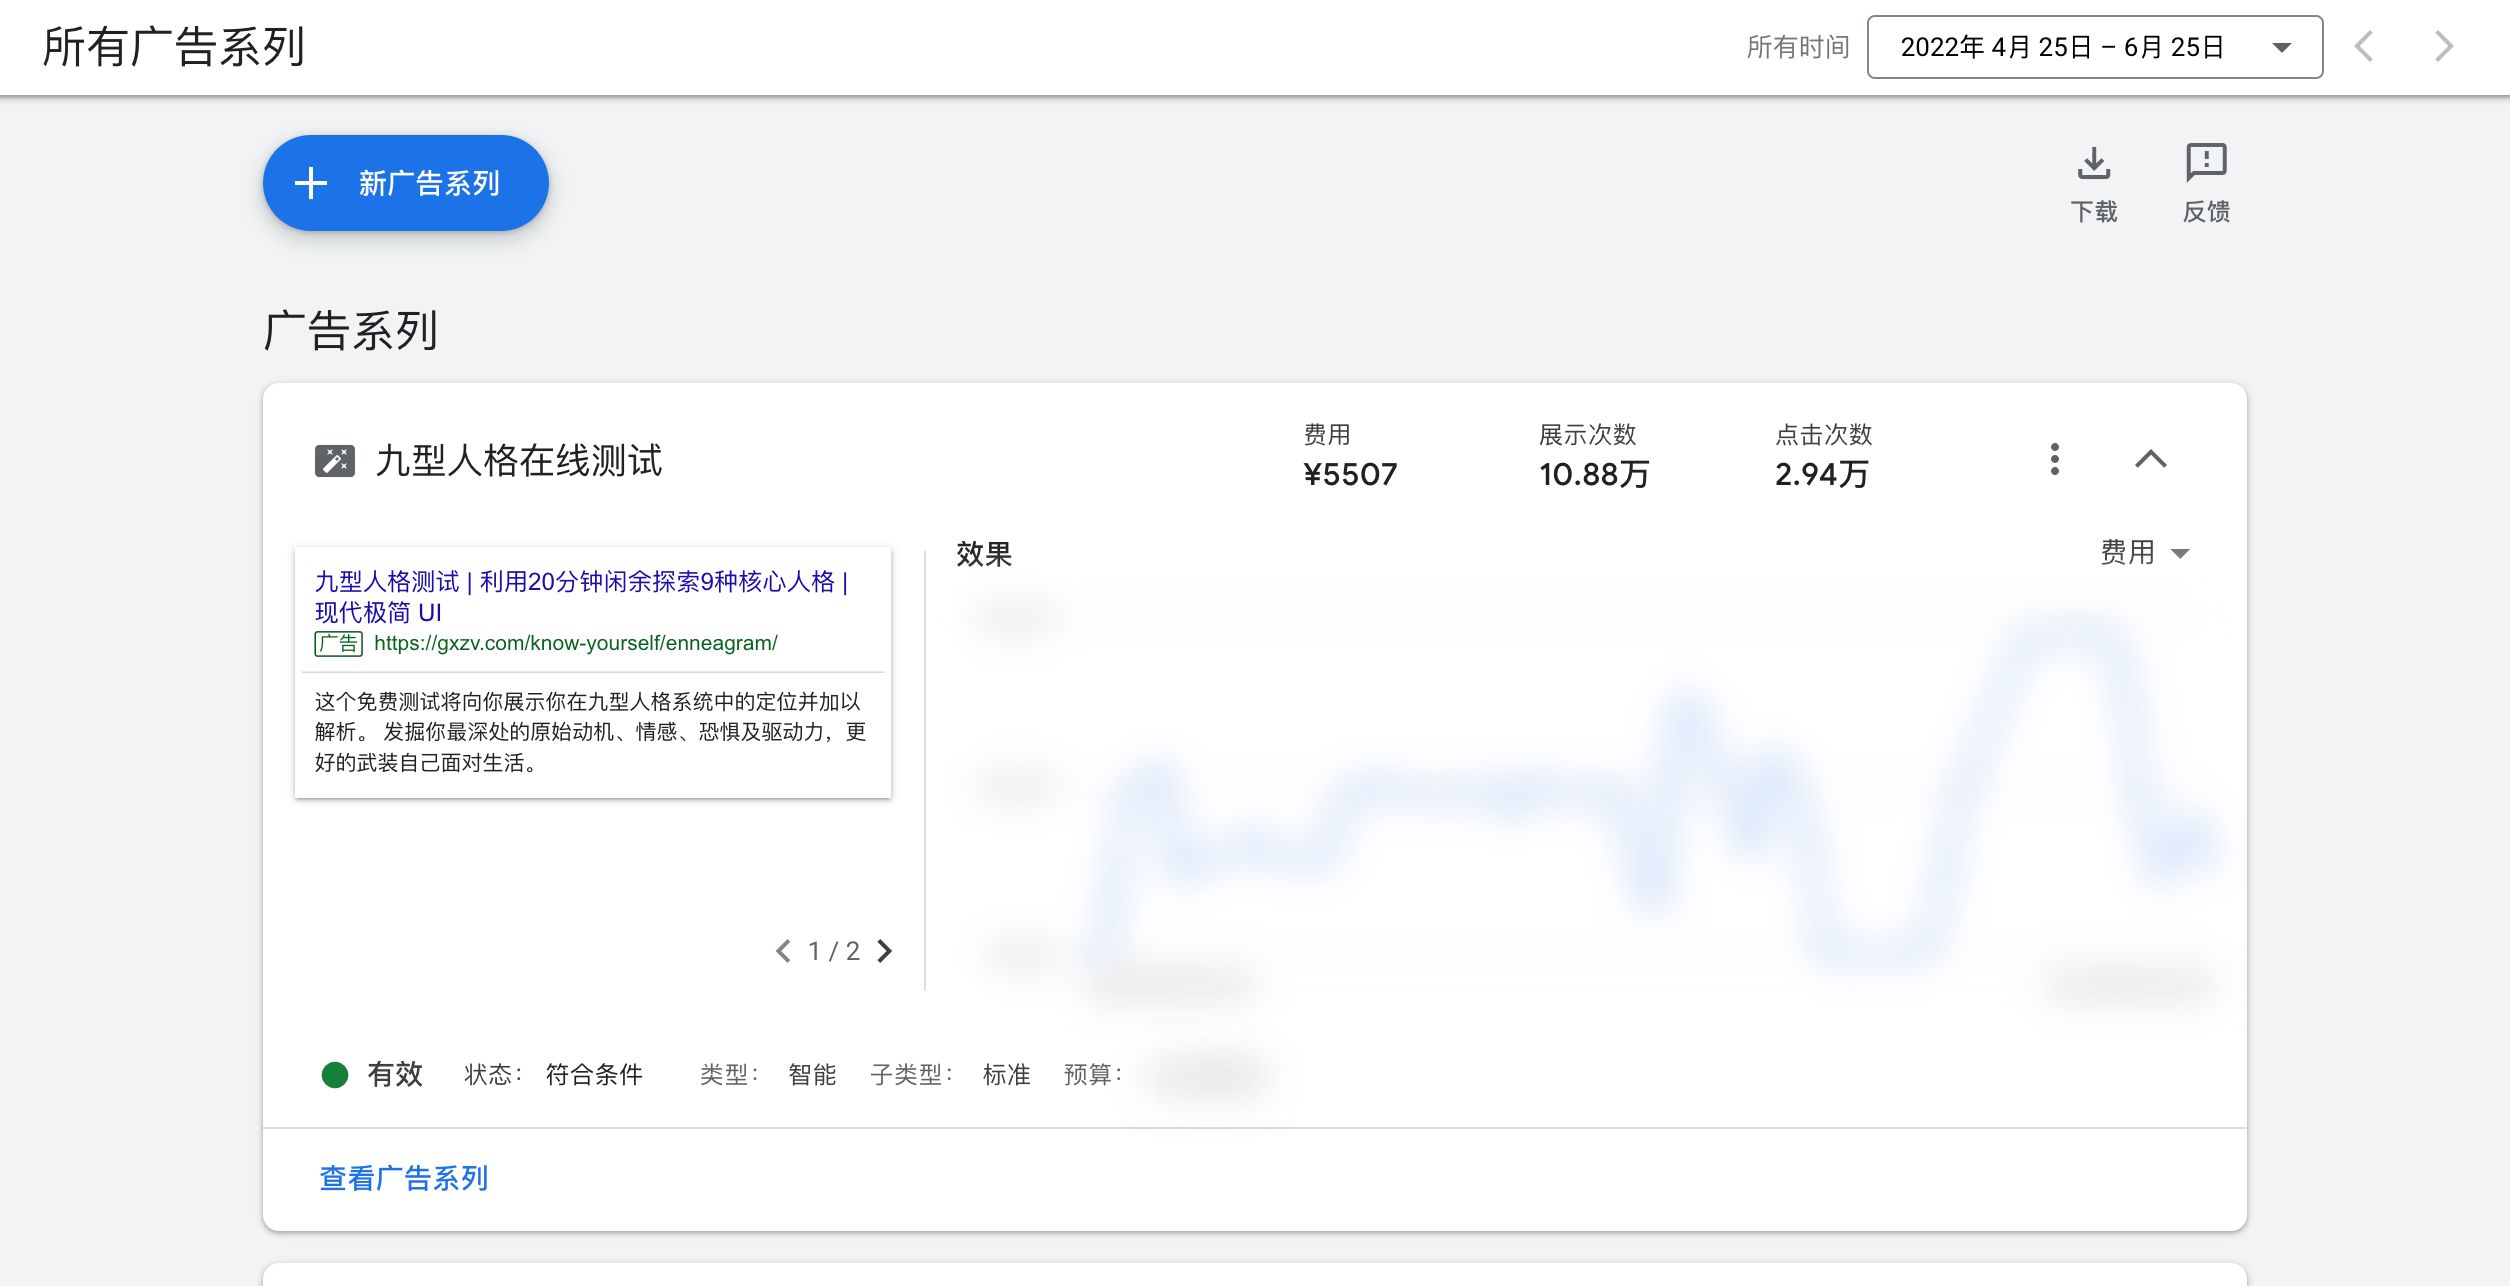Click the campaign title 九型人格在线测试

pos(518,461)
